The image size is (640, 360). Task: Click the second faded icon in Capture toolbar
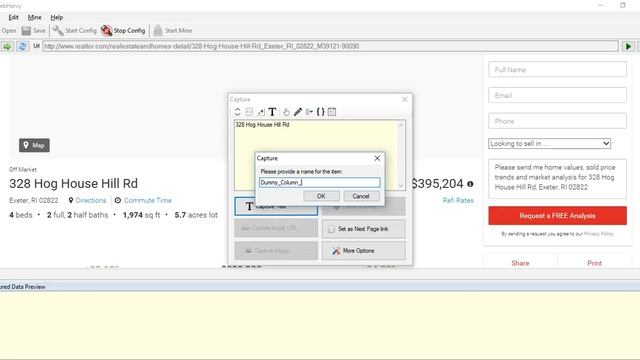click(x=249, y=112)
